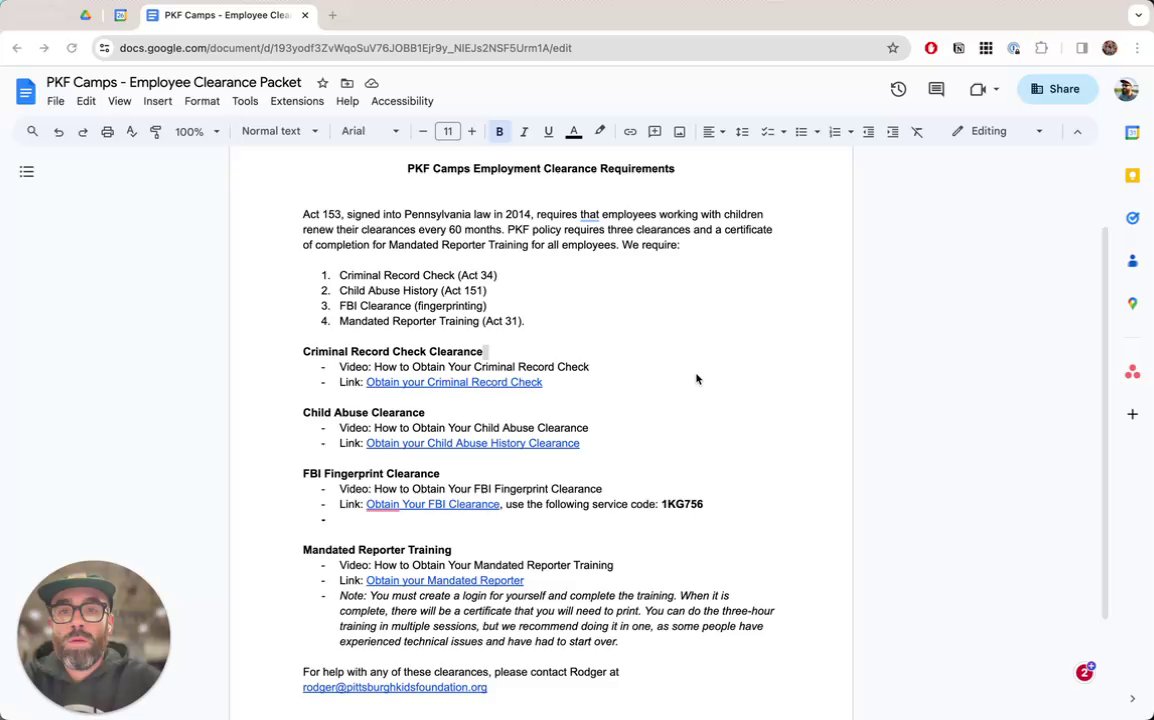
Task: Click the decrease indent icon
Action: 868,132
